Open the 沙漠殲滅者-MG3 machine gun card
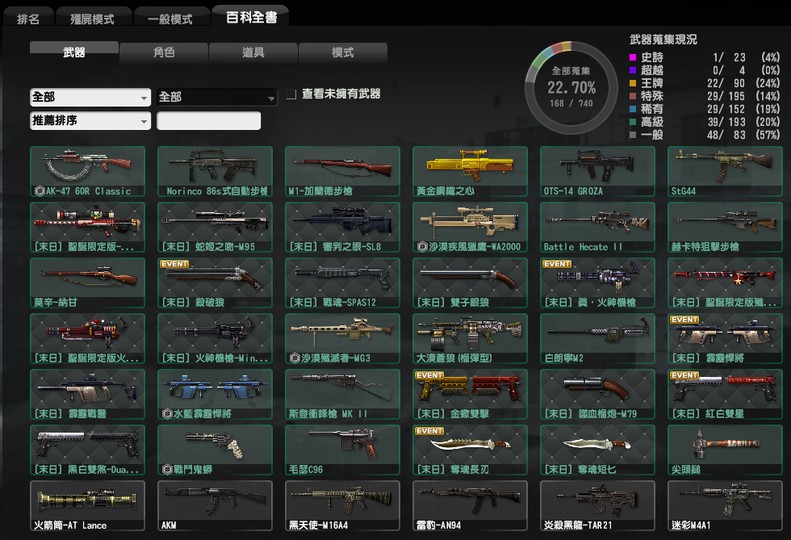791x540 pixels. (x=343, y=339)
